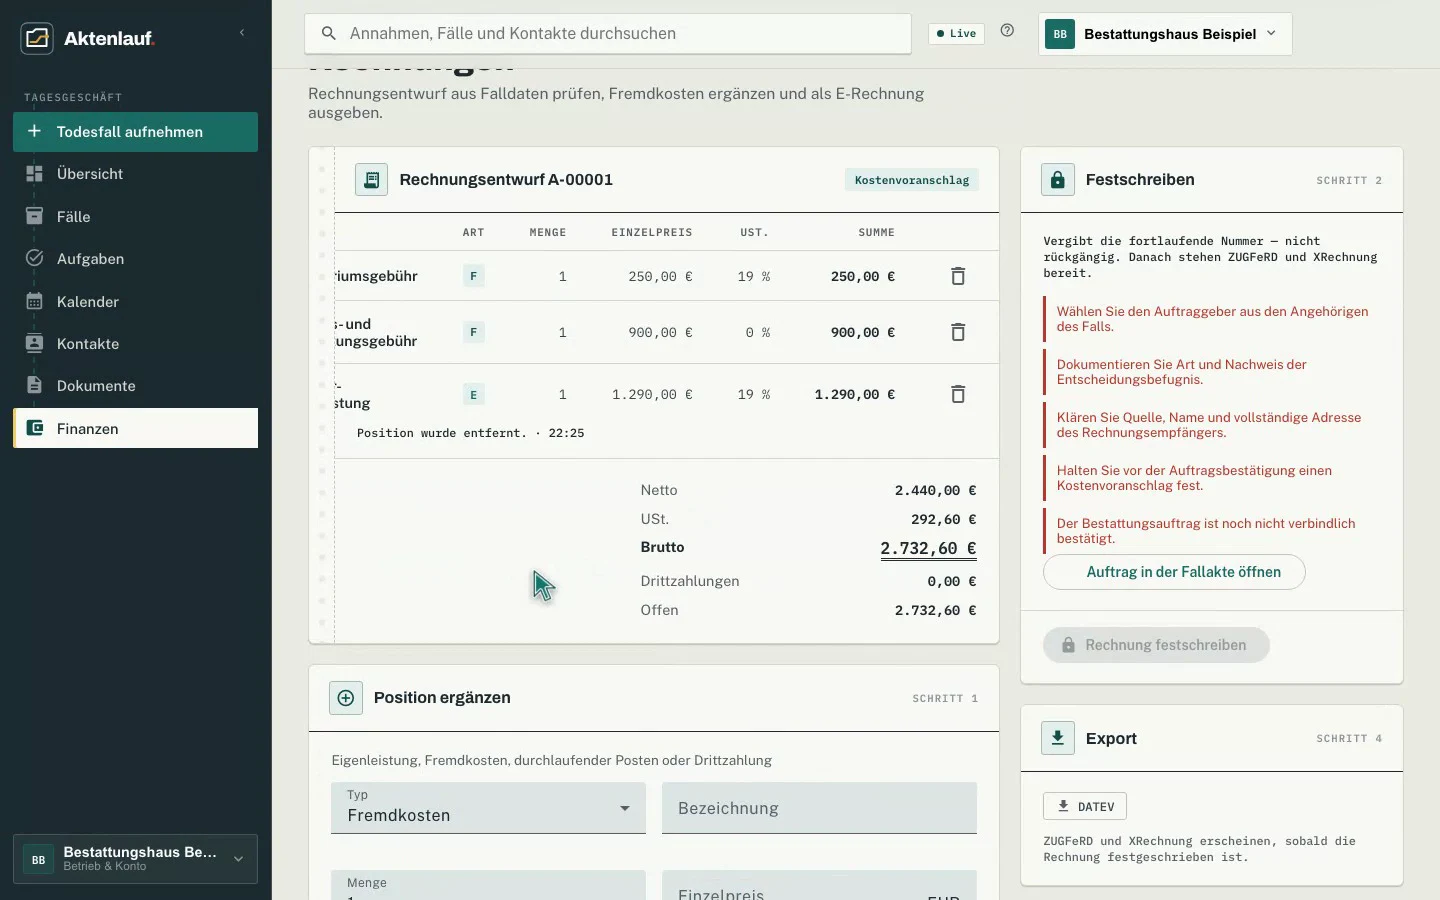This screenshot has height=900, width=1440.
Task: Click the Position wurde entfernt notice
Action: coord(470,433)
